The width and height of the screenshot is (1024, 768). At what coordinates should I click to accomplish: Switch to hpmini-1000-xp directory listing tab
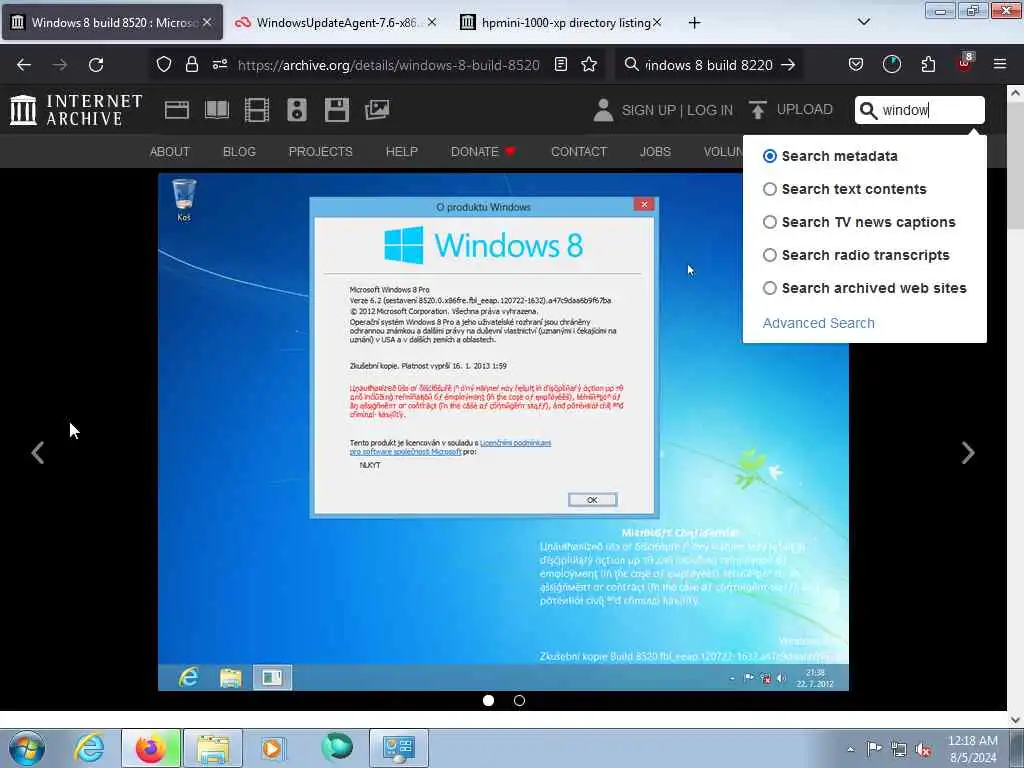[560, 22]
